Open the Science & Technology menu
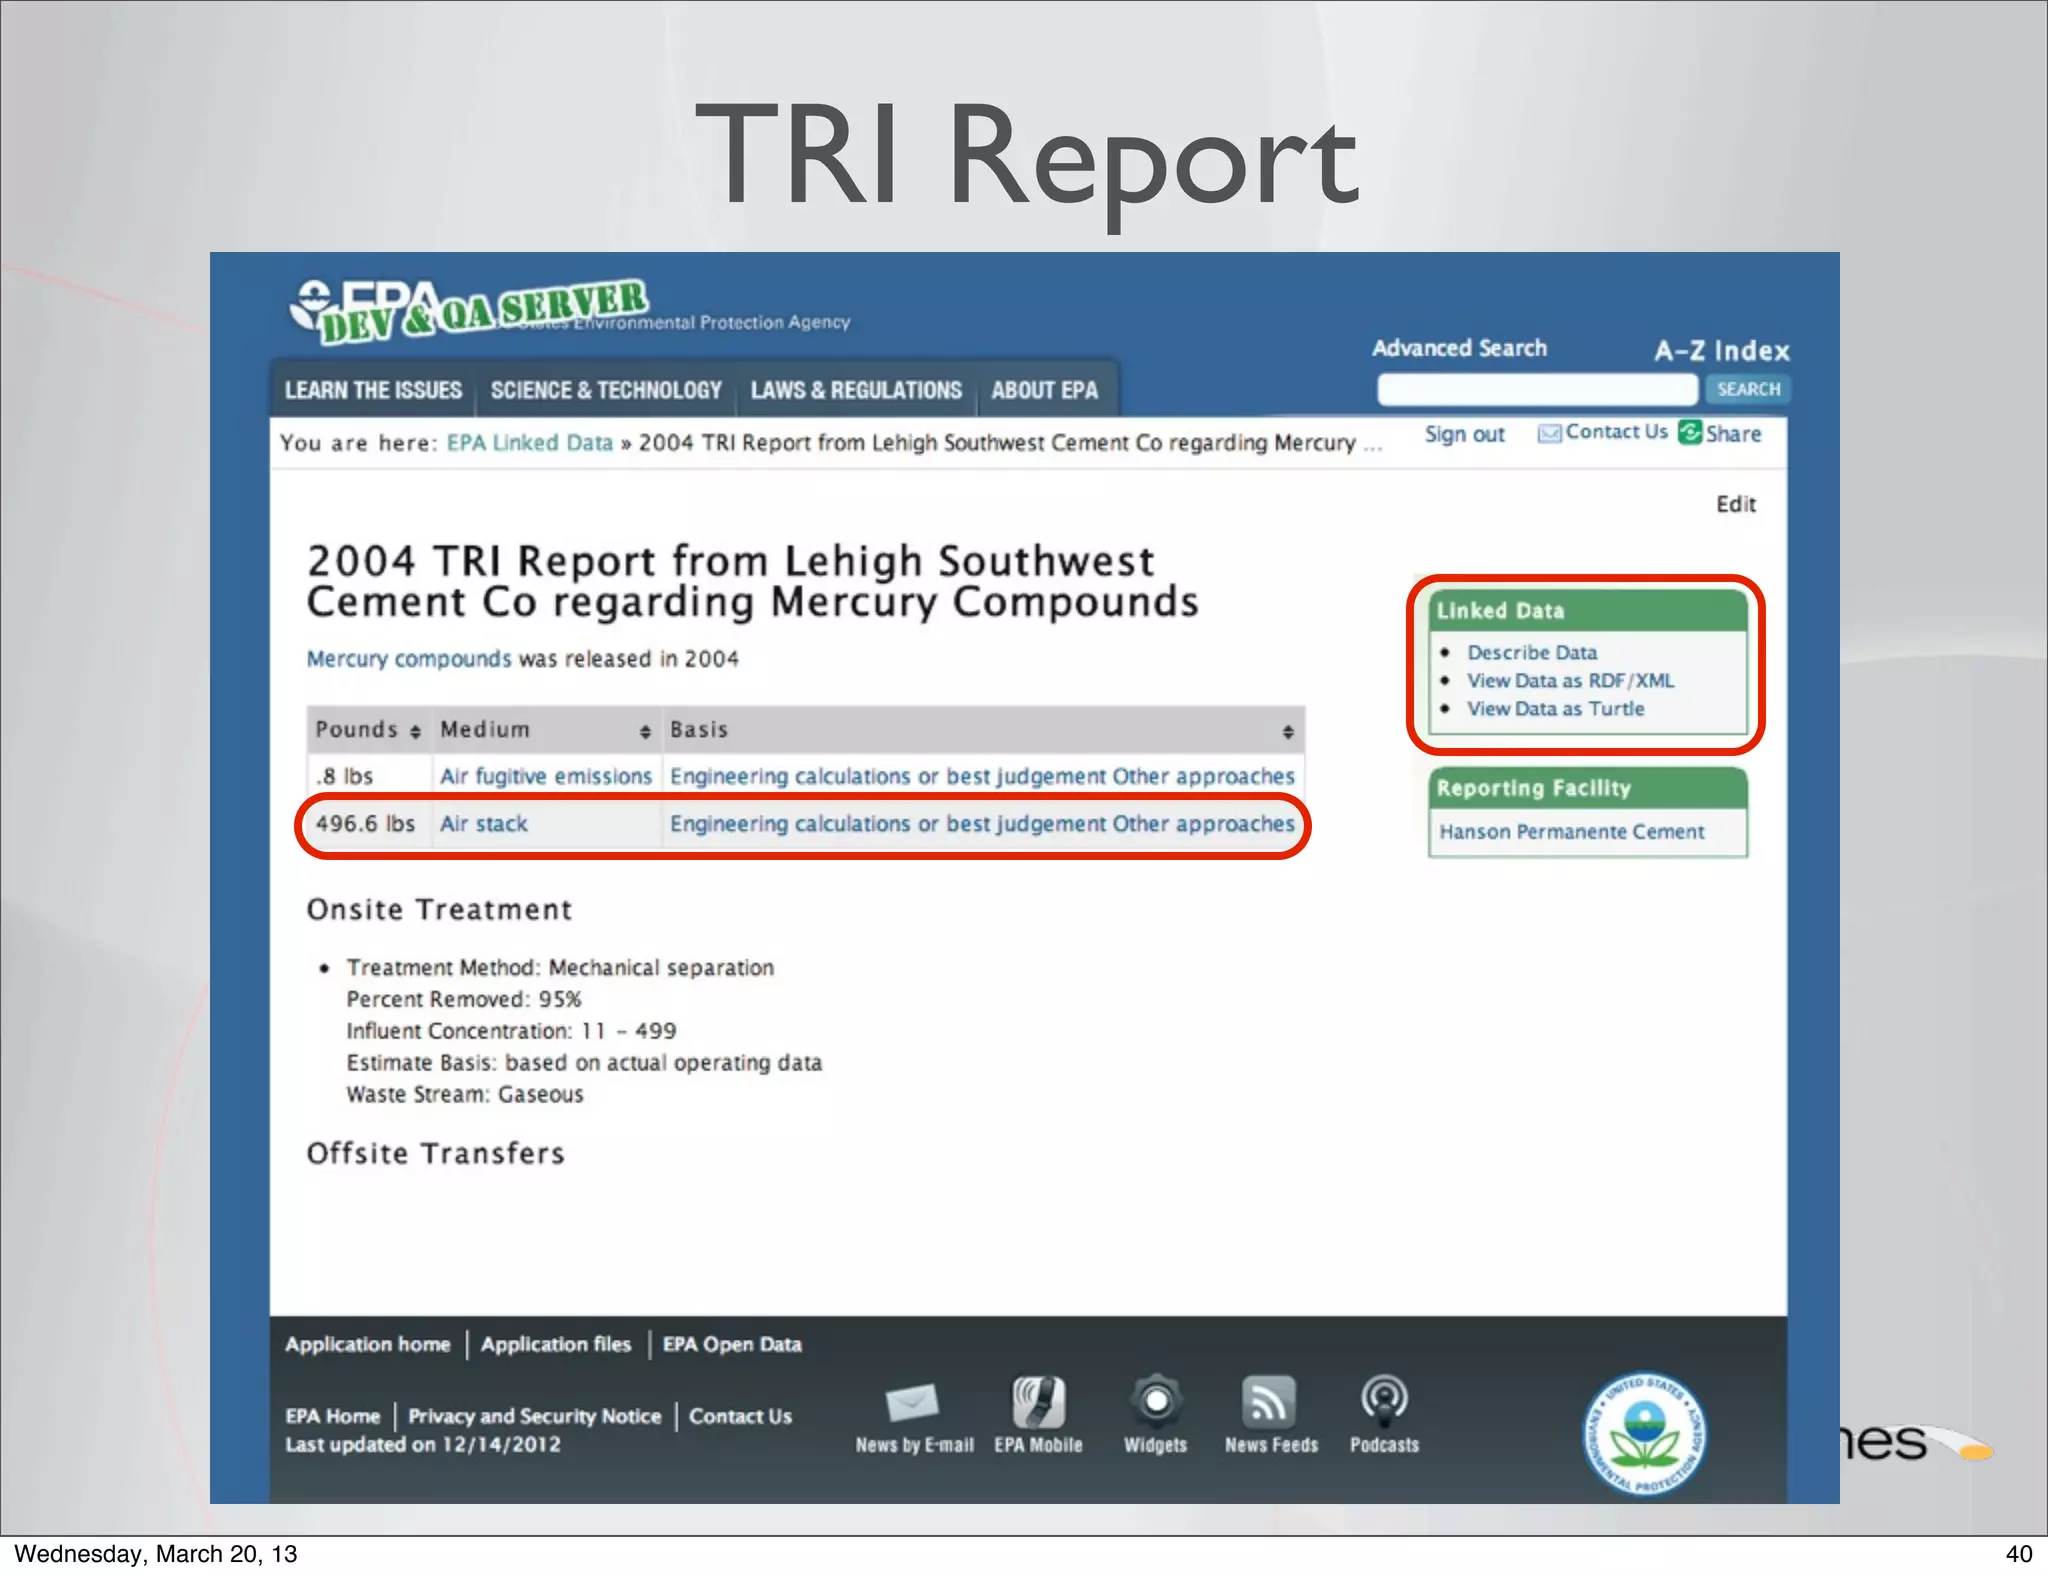 click(x=606, y=390)
